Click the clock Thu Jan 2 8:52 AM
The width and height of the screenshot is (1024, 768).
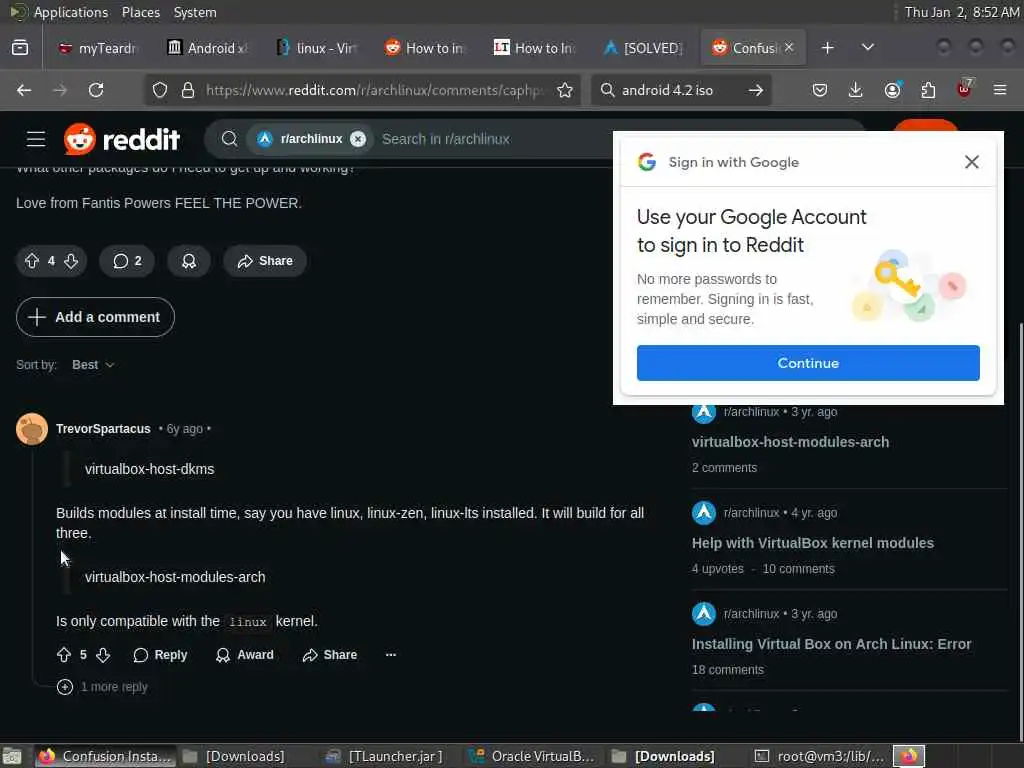click(962, 12)
